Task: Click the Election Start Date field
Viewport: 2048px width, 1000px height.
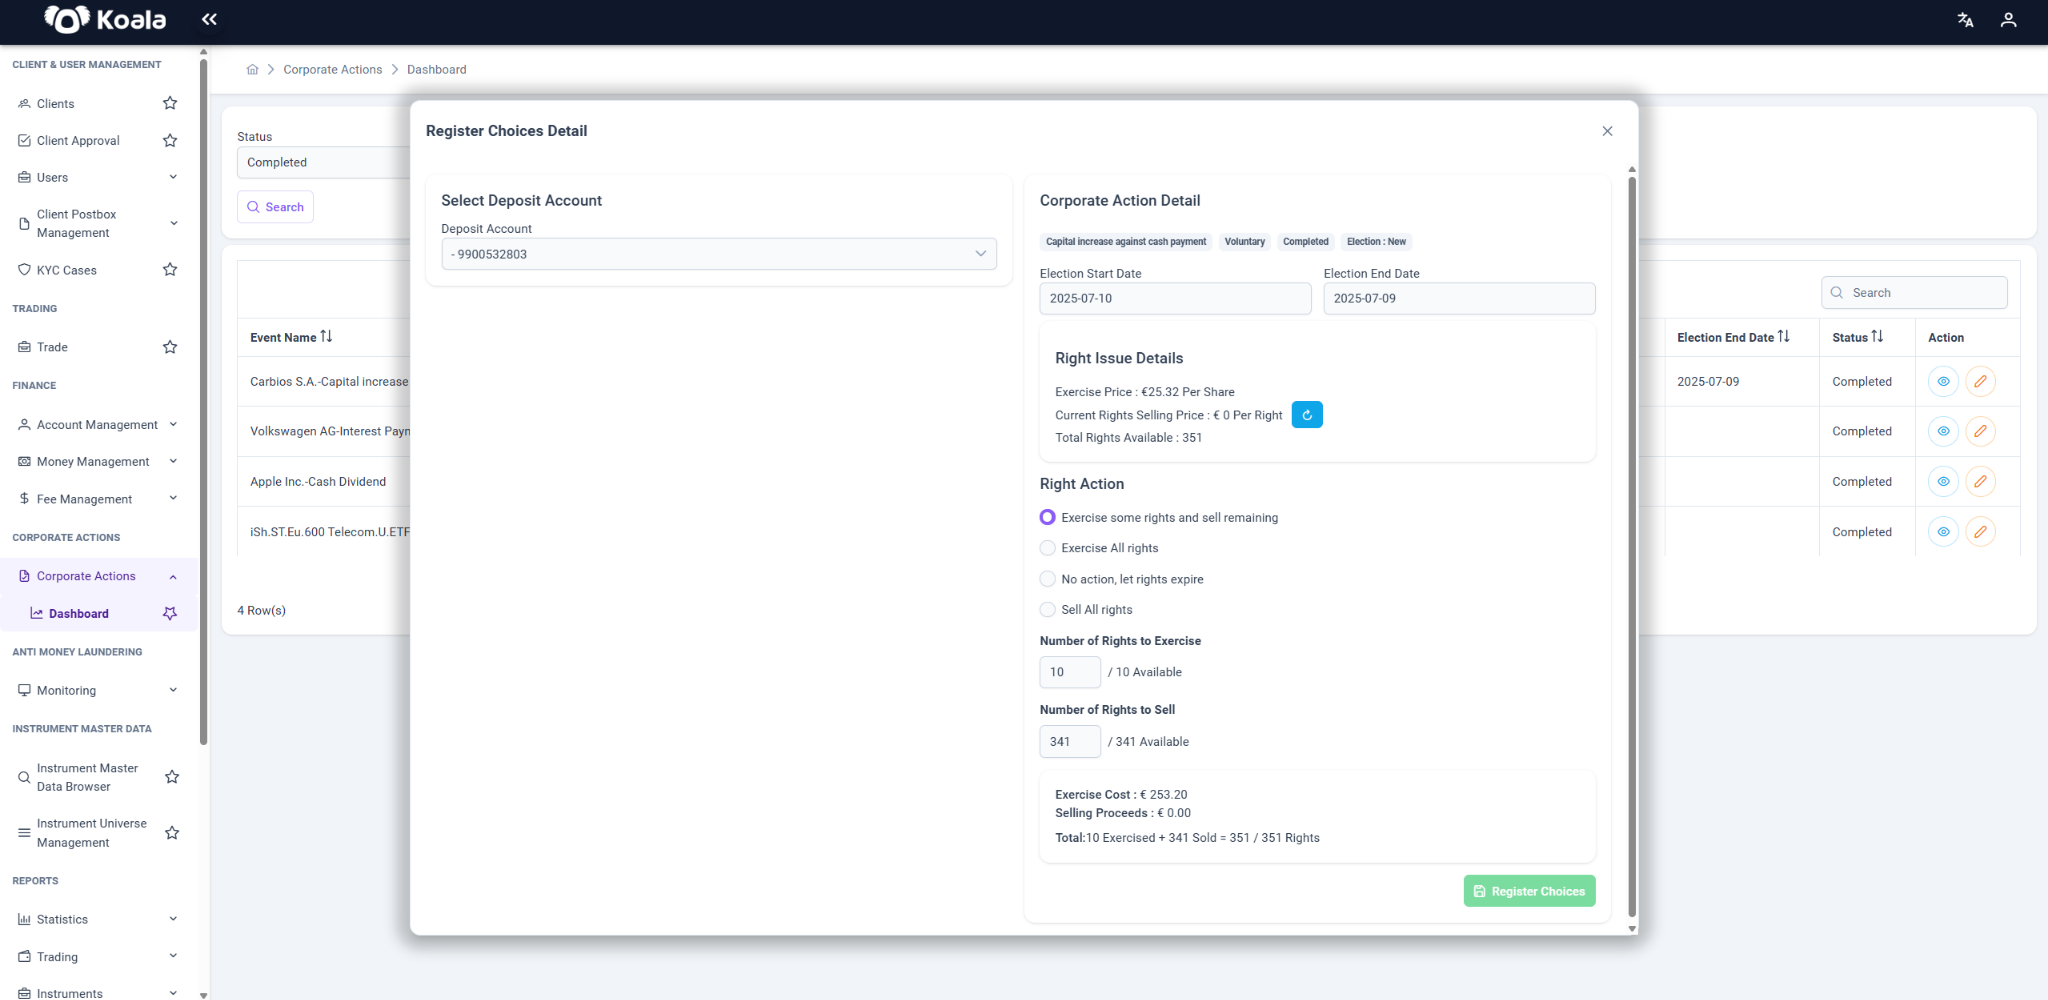Action: click(x=1175, y=298)
